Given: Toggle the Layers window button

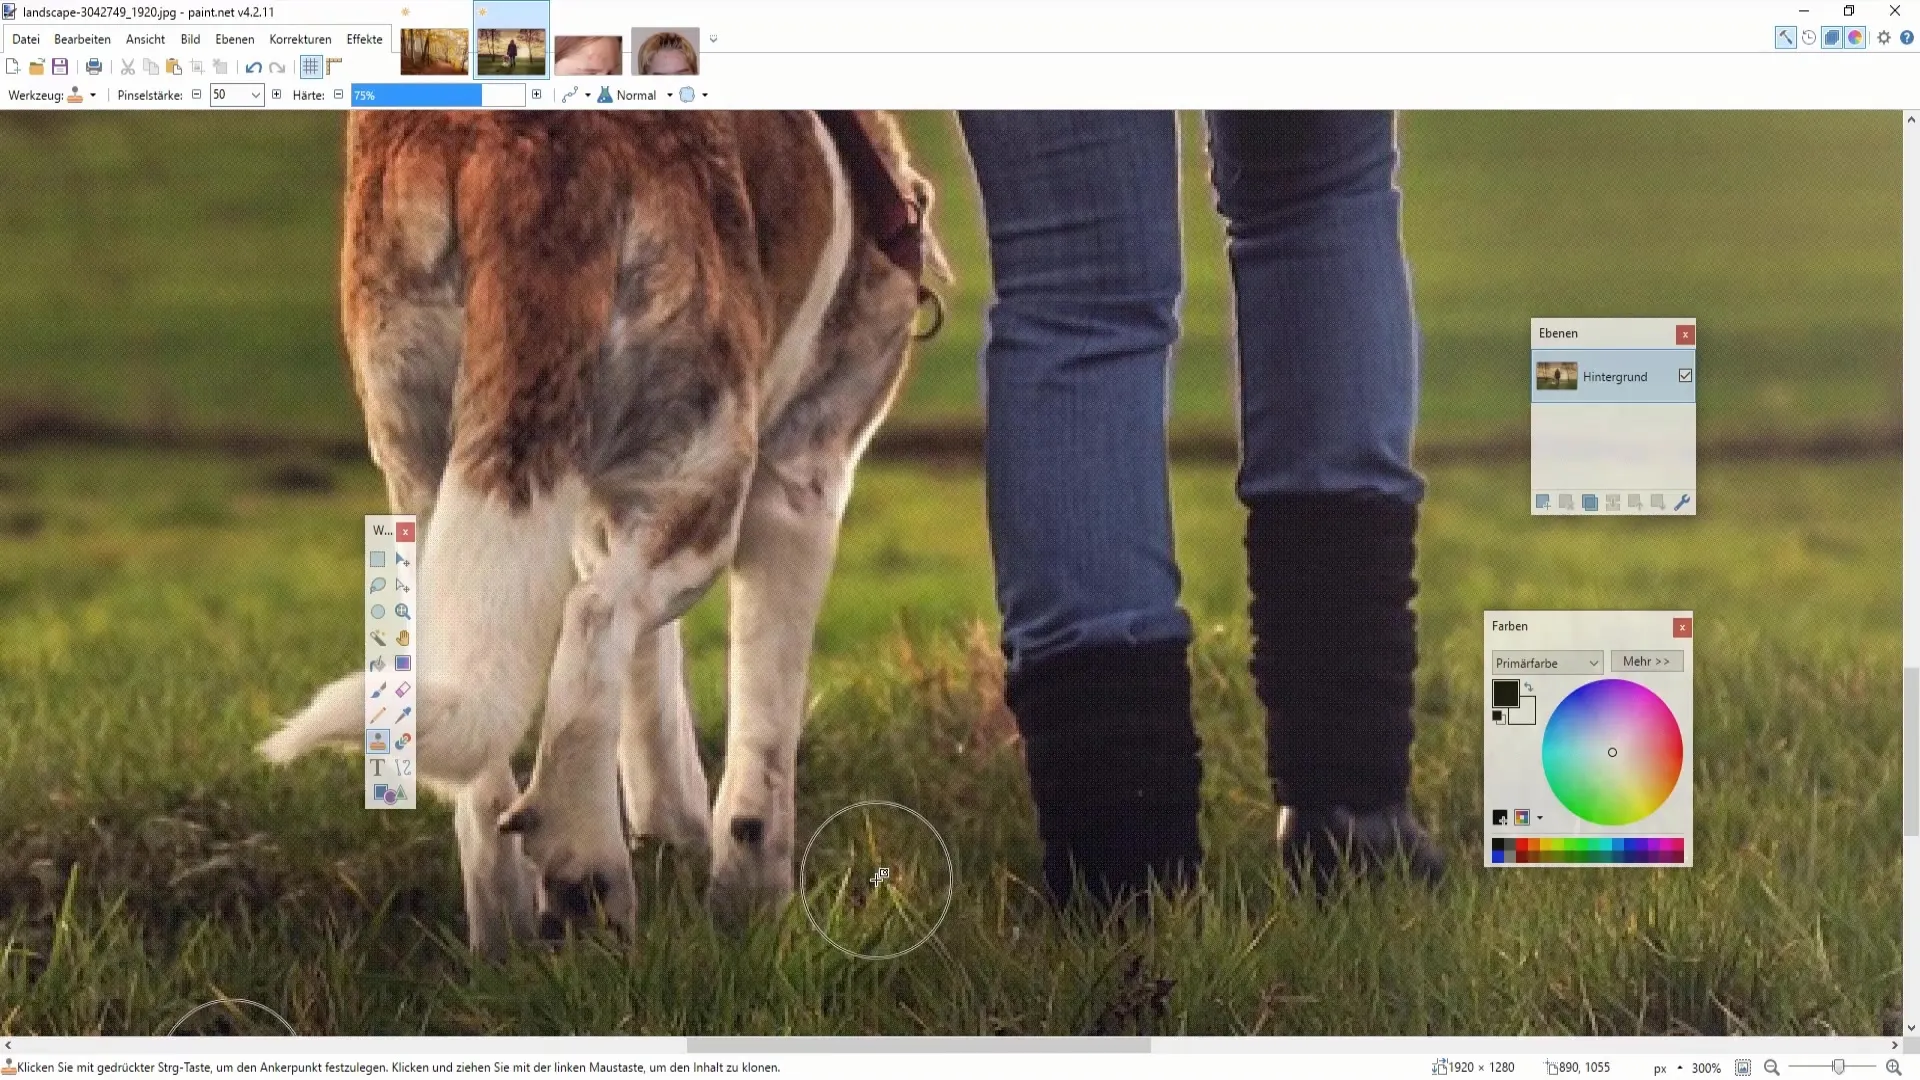Looking at the screenshot, I should (1832, 38).
